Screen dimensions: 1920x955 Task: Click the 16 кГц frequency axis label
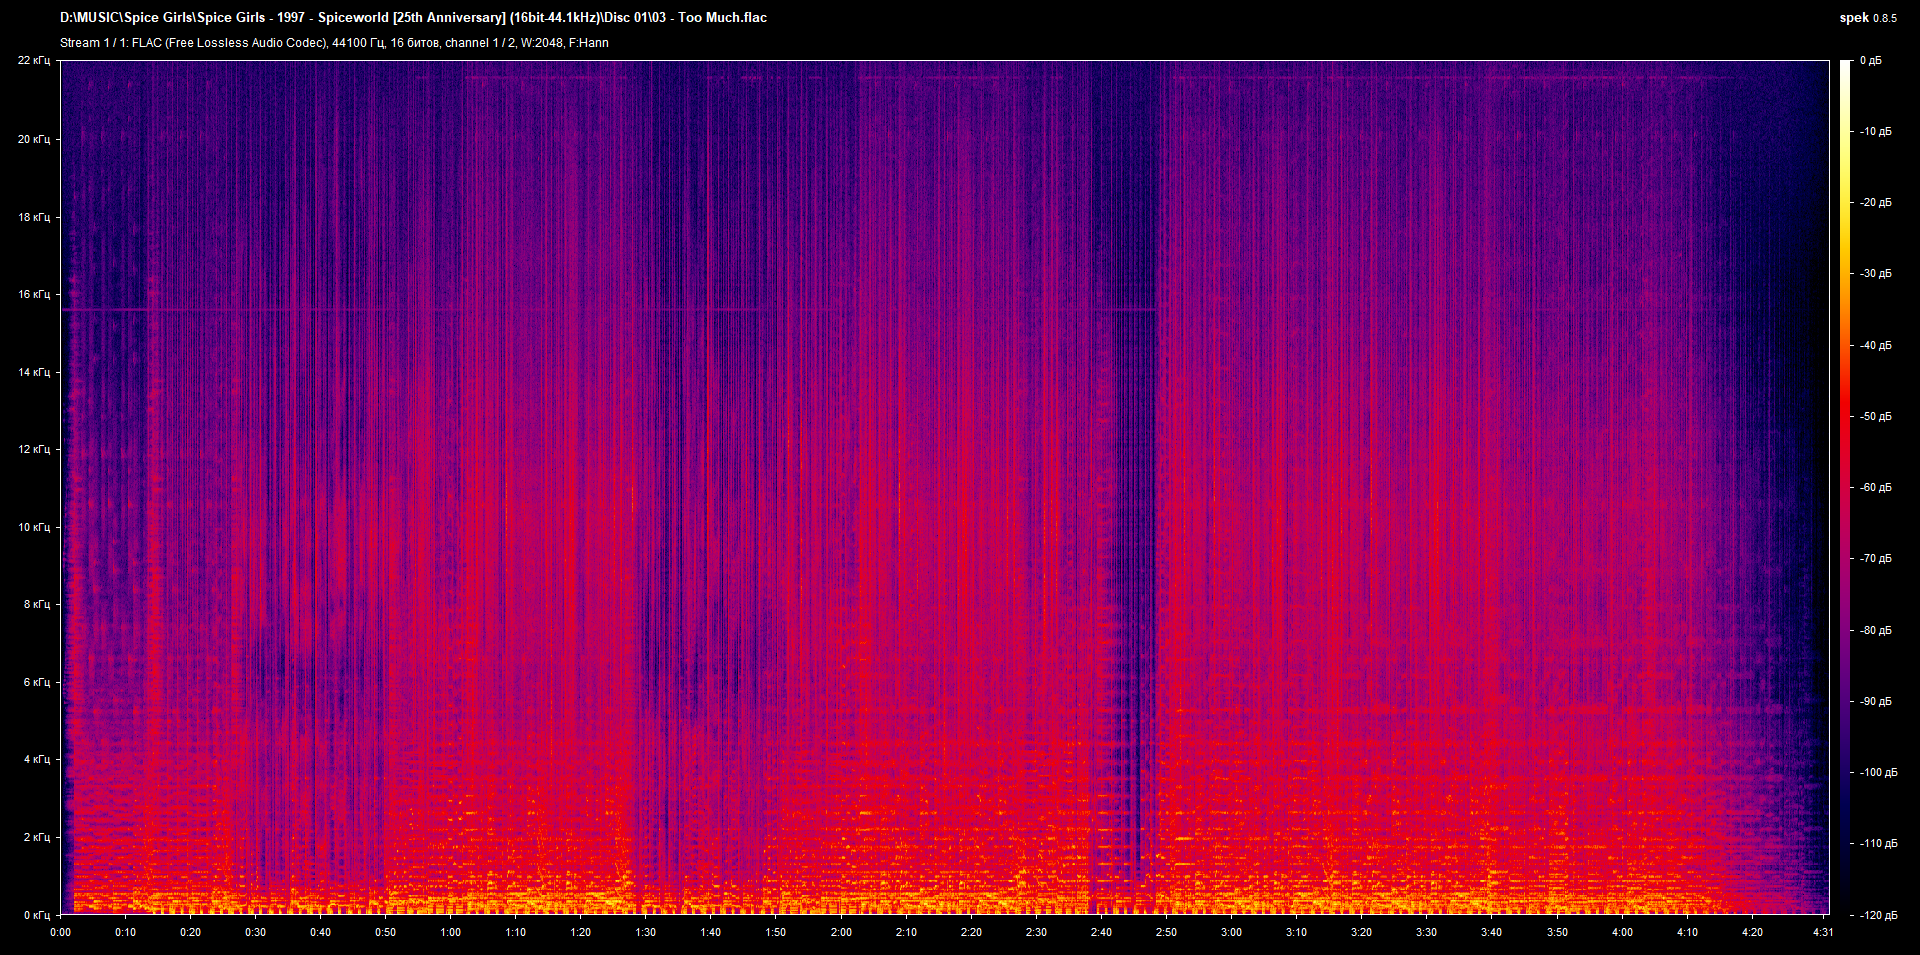[33, 295]
